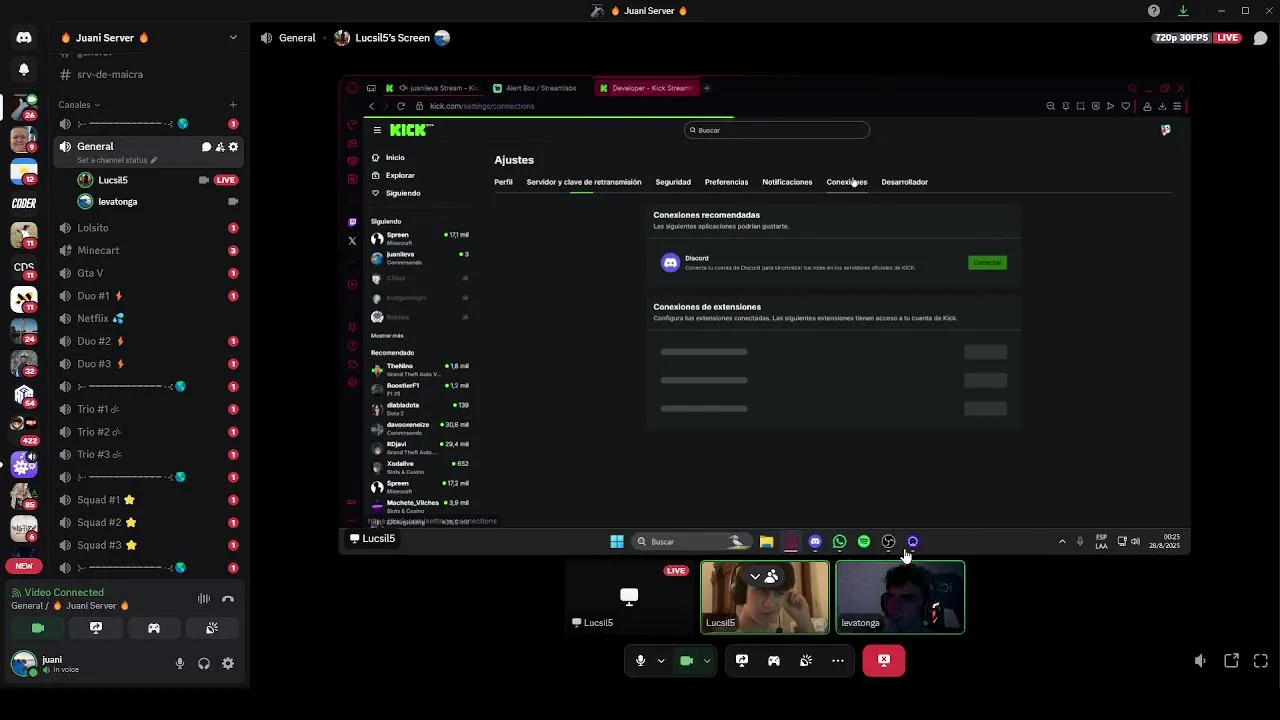1280x720 pixels.
Task: Start activity gamepad in call bar
Action: point(774,661)
